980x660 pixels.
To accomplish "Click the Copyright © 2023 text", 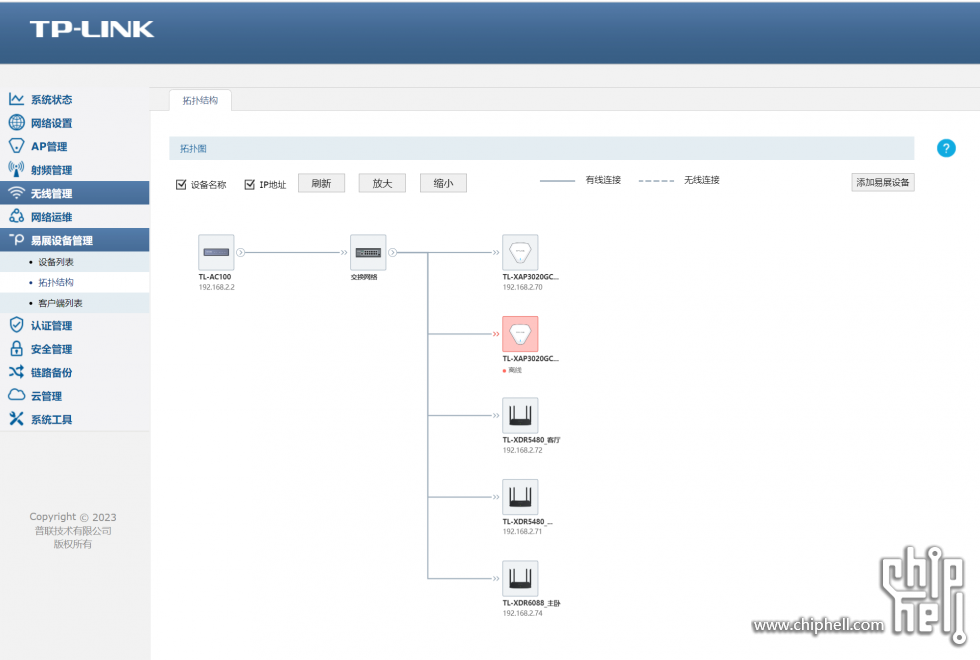I will (72, 517).
